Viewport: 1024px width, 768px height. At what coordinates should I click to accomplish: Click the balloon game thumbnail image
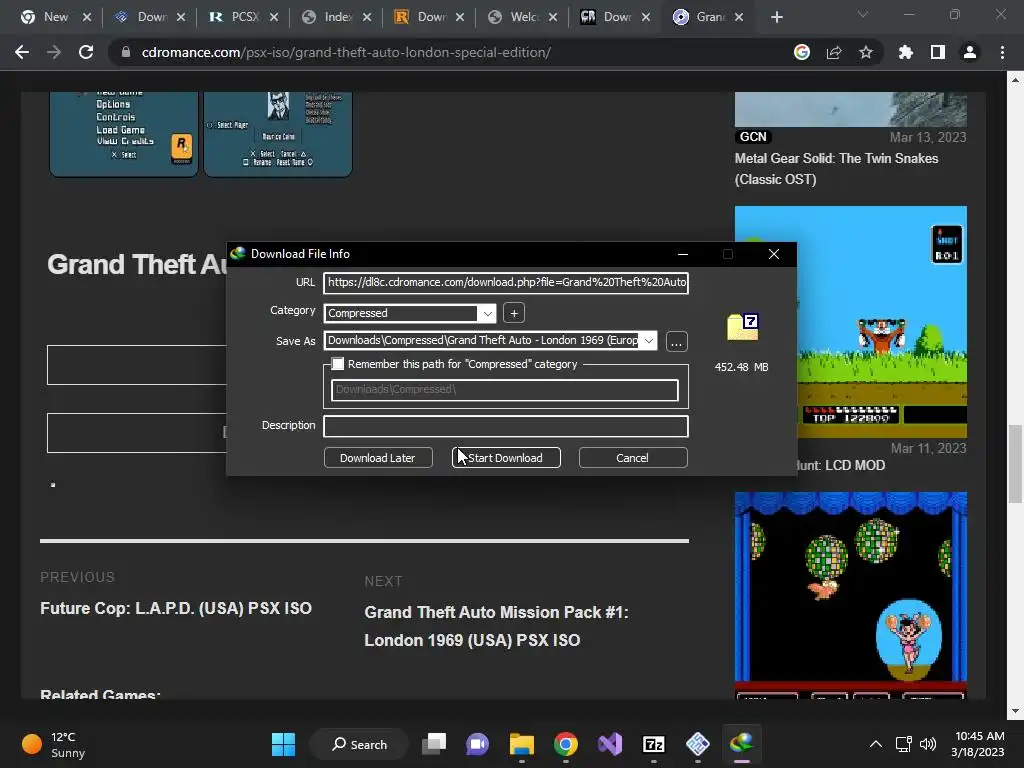coord(850,595)
